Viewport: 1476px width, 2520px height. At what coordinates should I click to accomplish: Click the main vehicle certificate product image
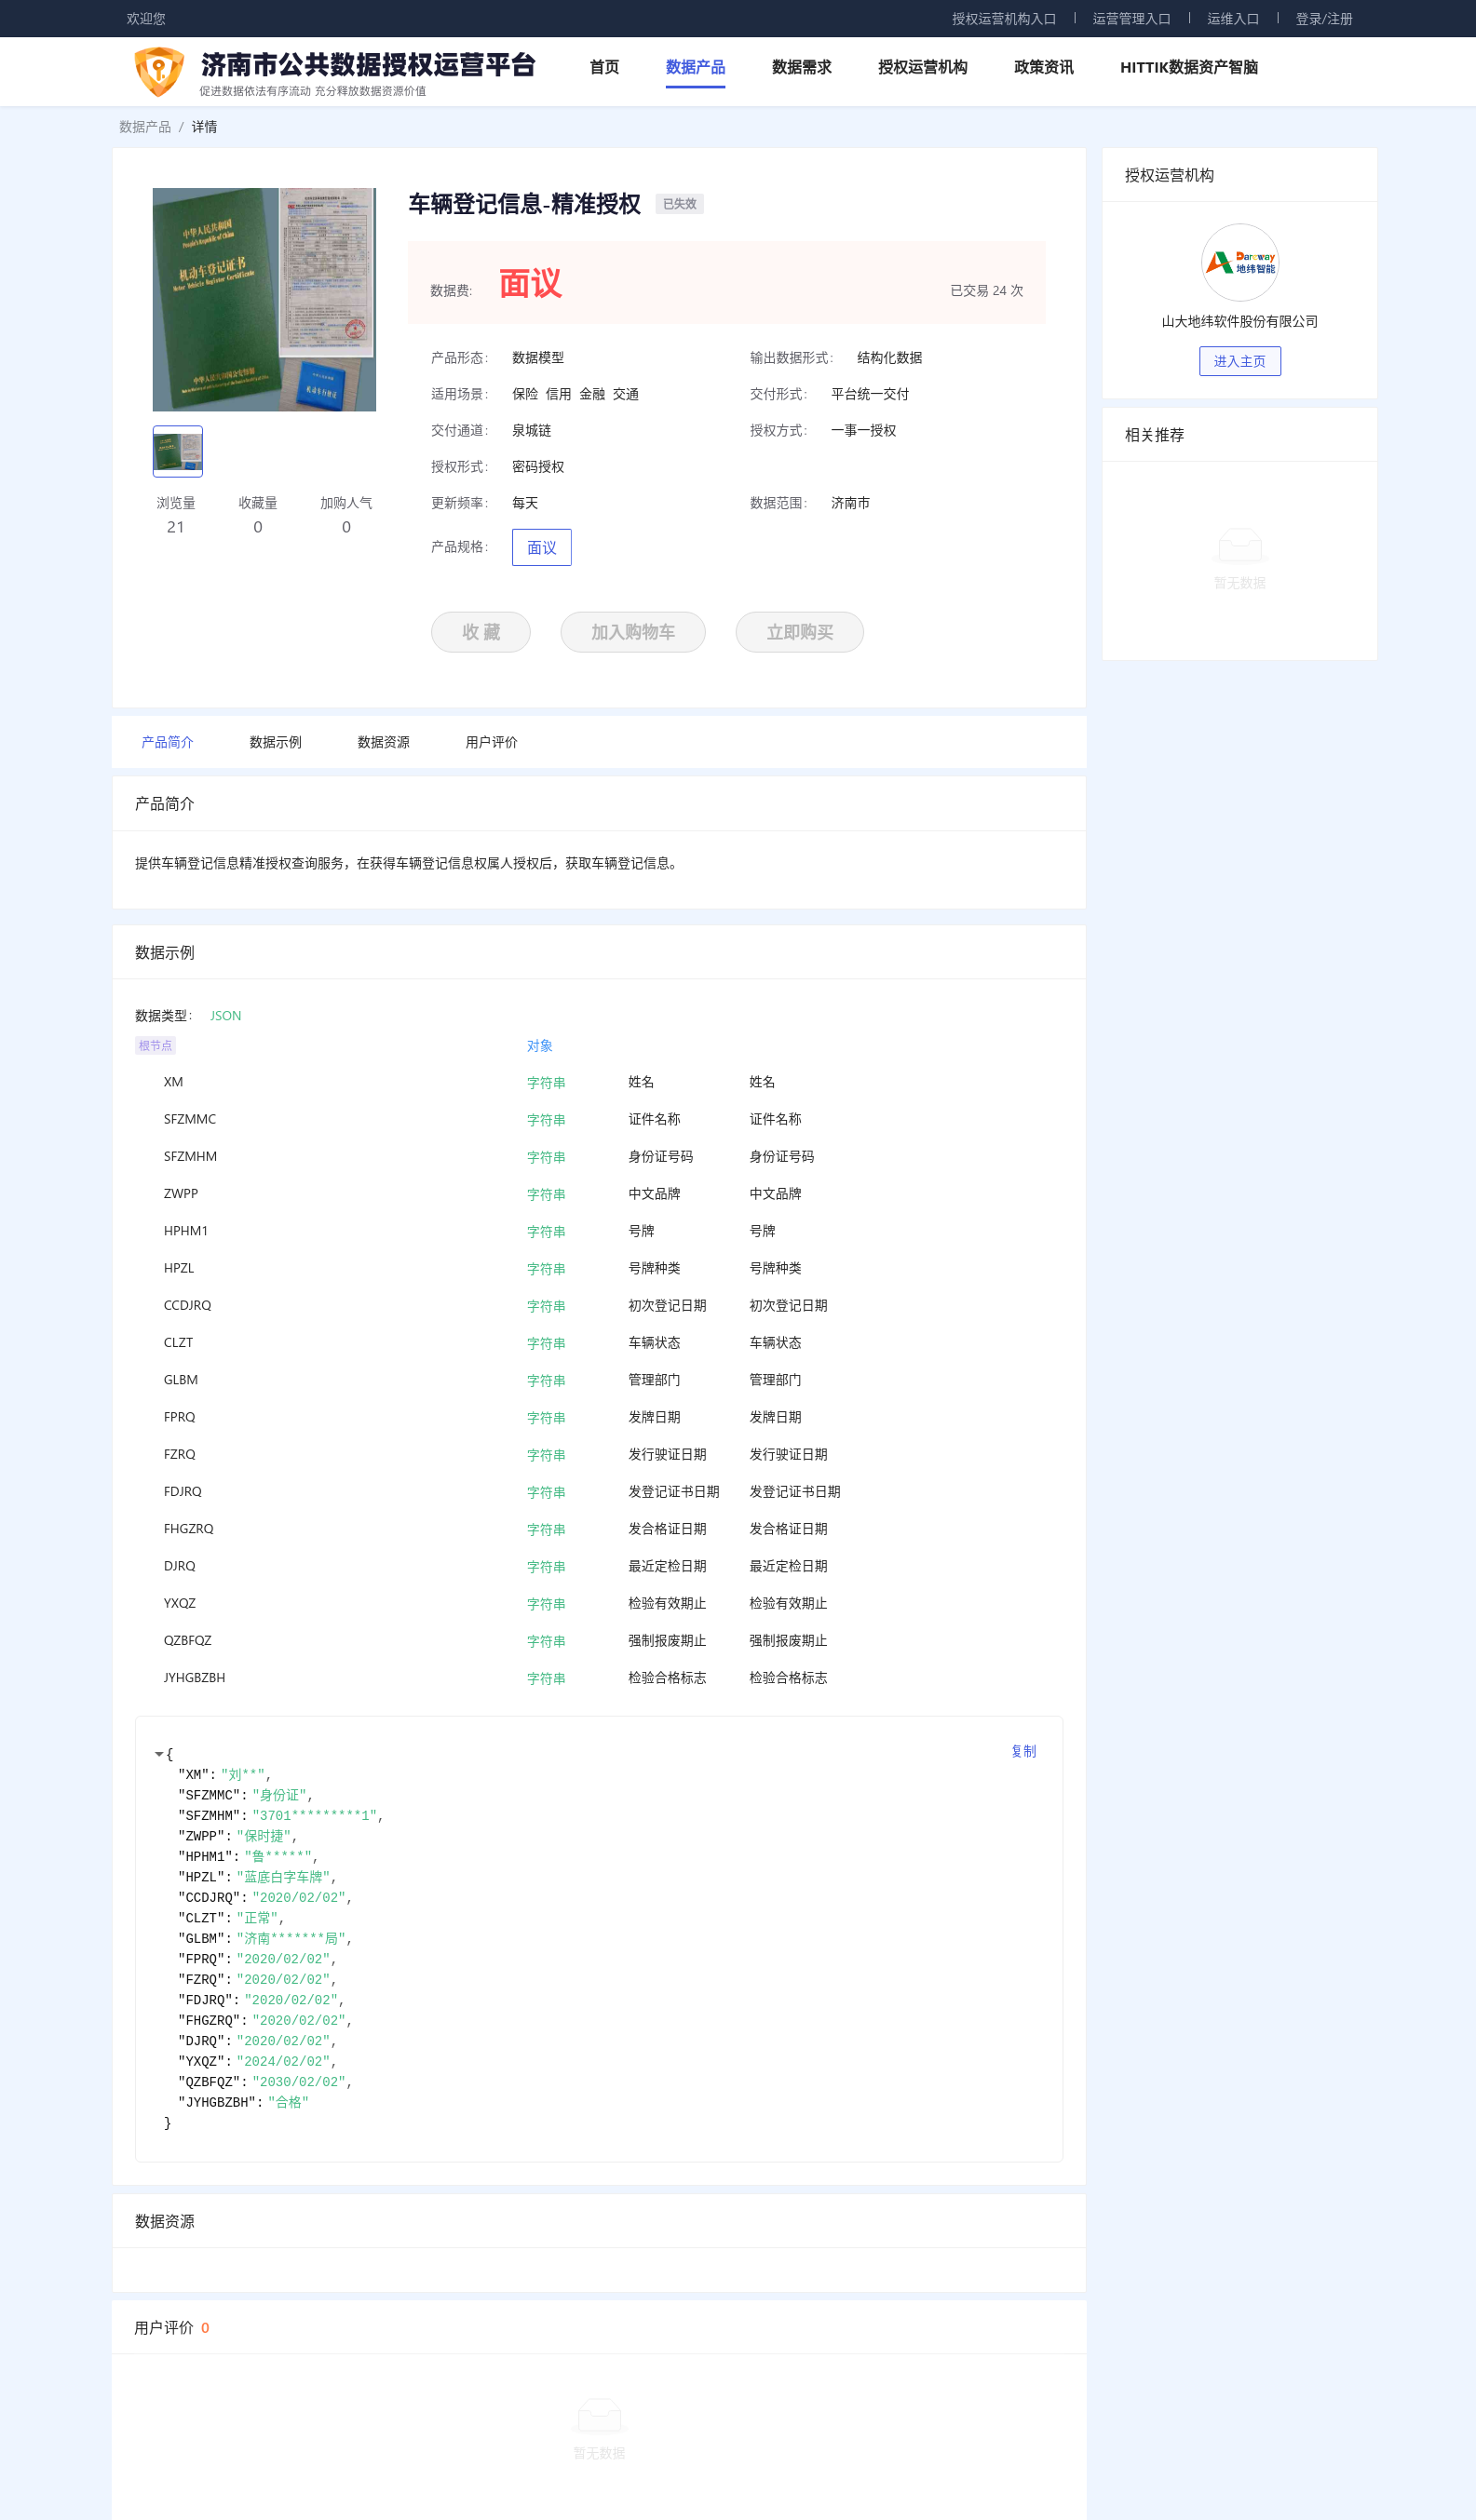pos(264,299)
